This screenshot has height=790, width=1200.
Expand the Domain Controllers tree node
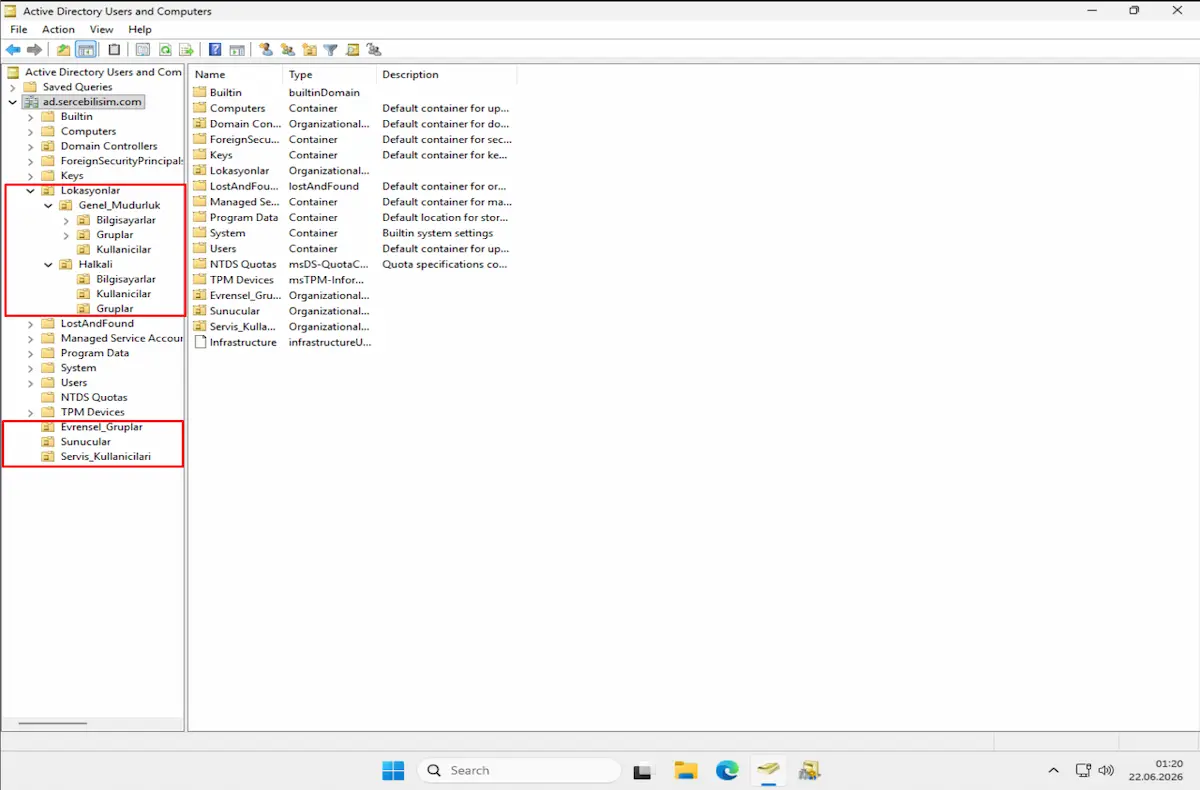tap(30, 146)
